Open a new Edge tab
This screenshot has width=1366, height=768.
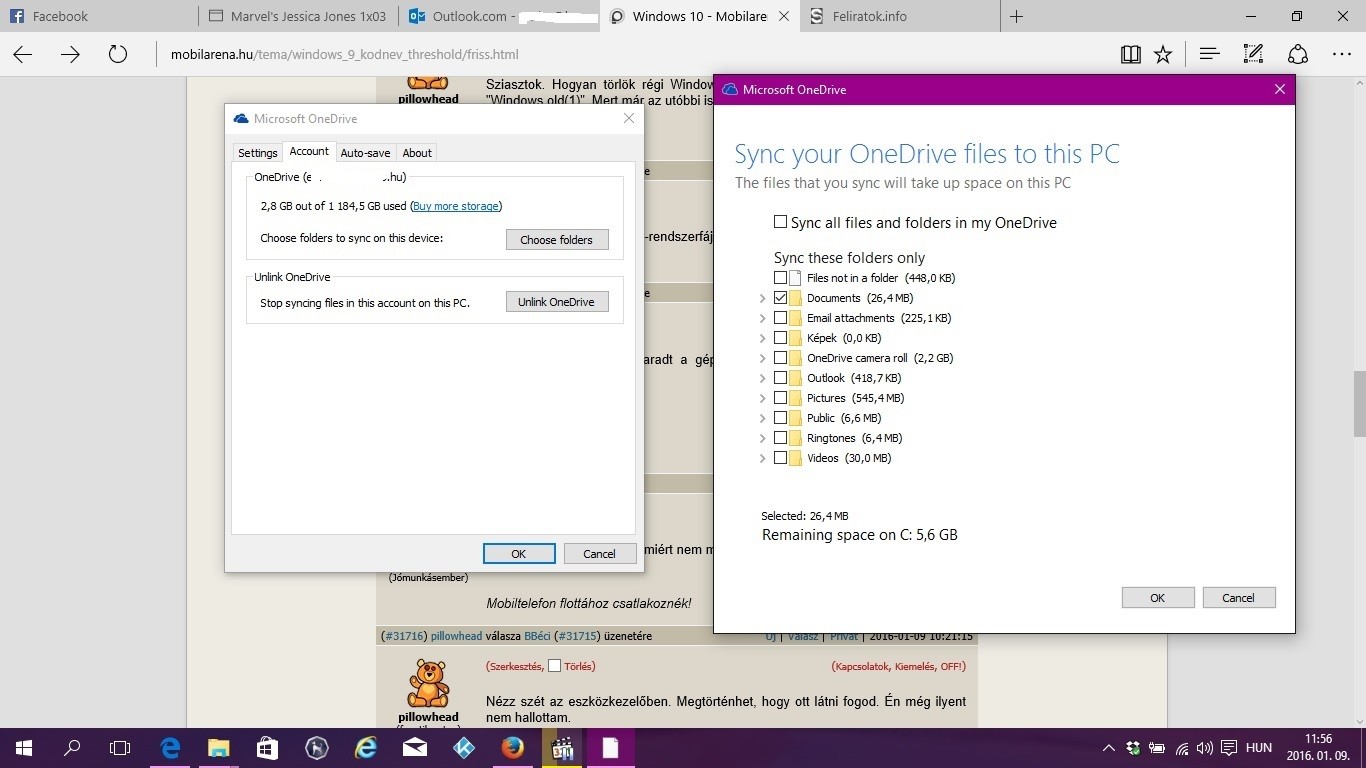(x=1017, y=16)
